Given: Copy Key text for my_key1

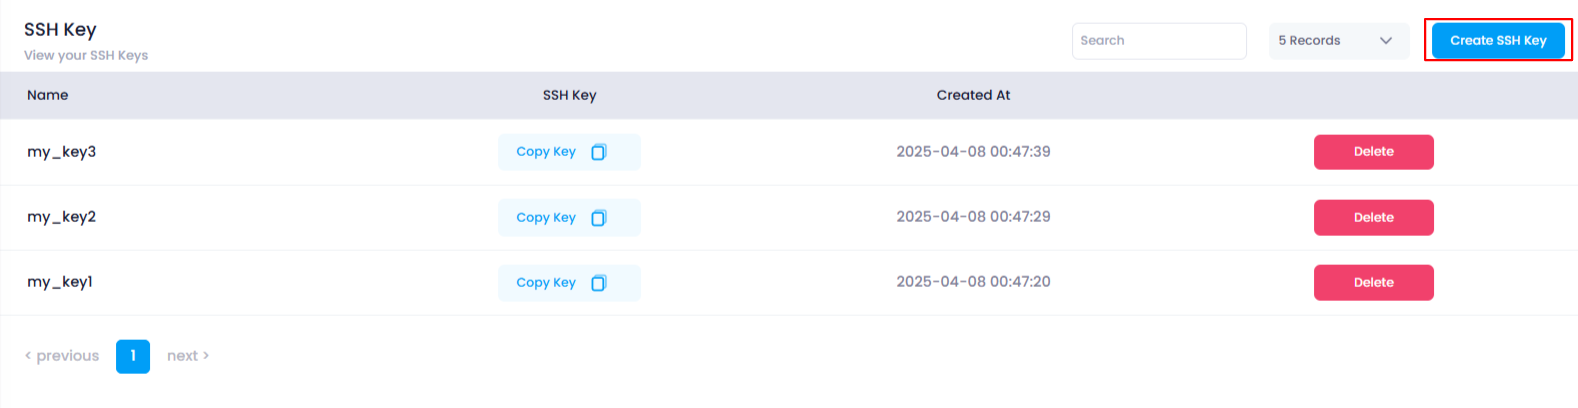Looking at the screenshot, I should [x=546, y=283].
